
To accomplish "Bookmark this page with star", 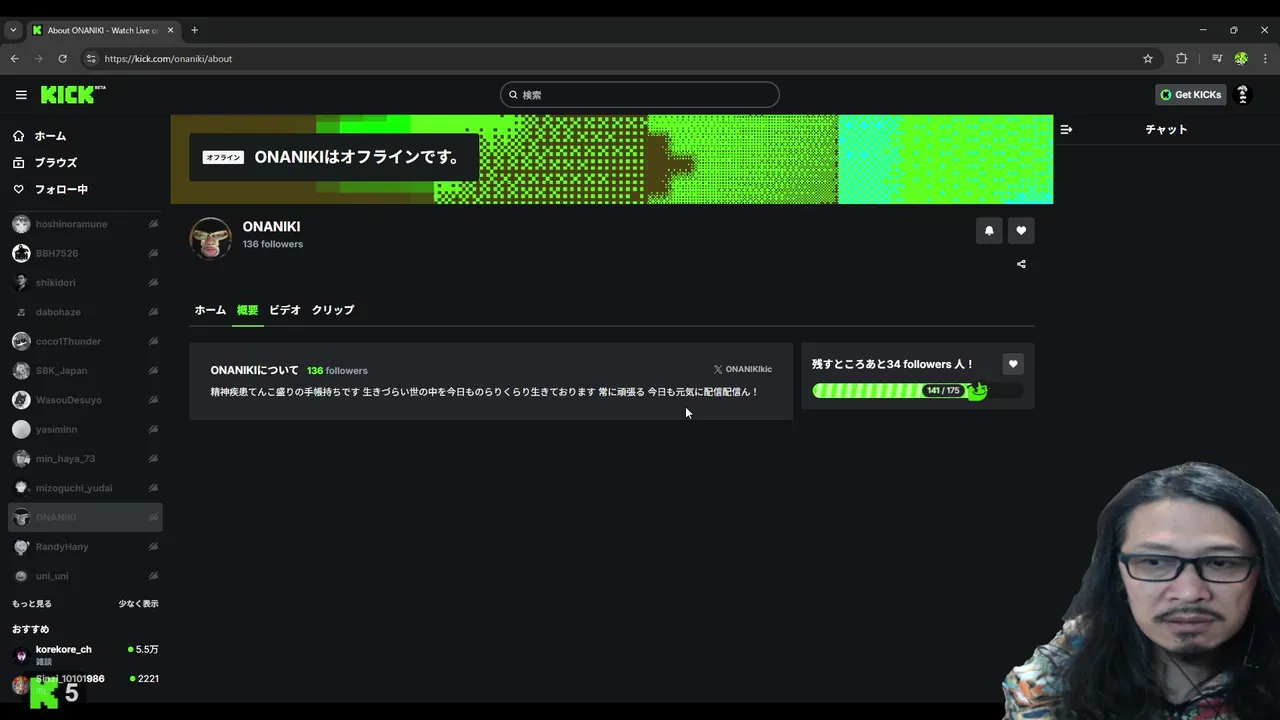I will [x=1148, y=59].
